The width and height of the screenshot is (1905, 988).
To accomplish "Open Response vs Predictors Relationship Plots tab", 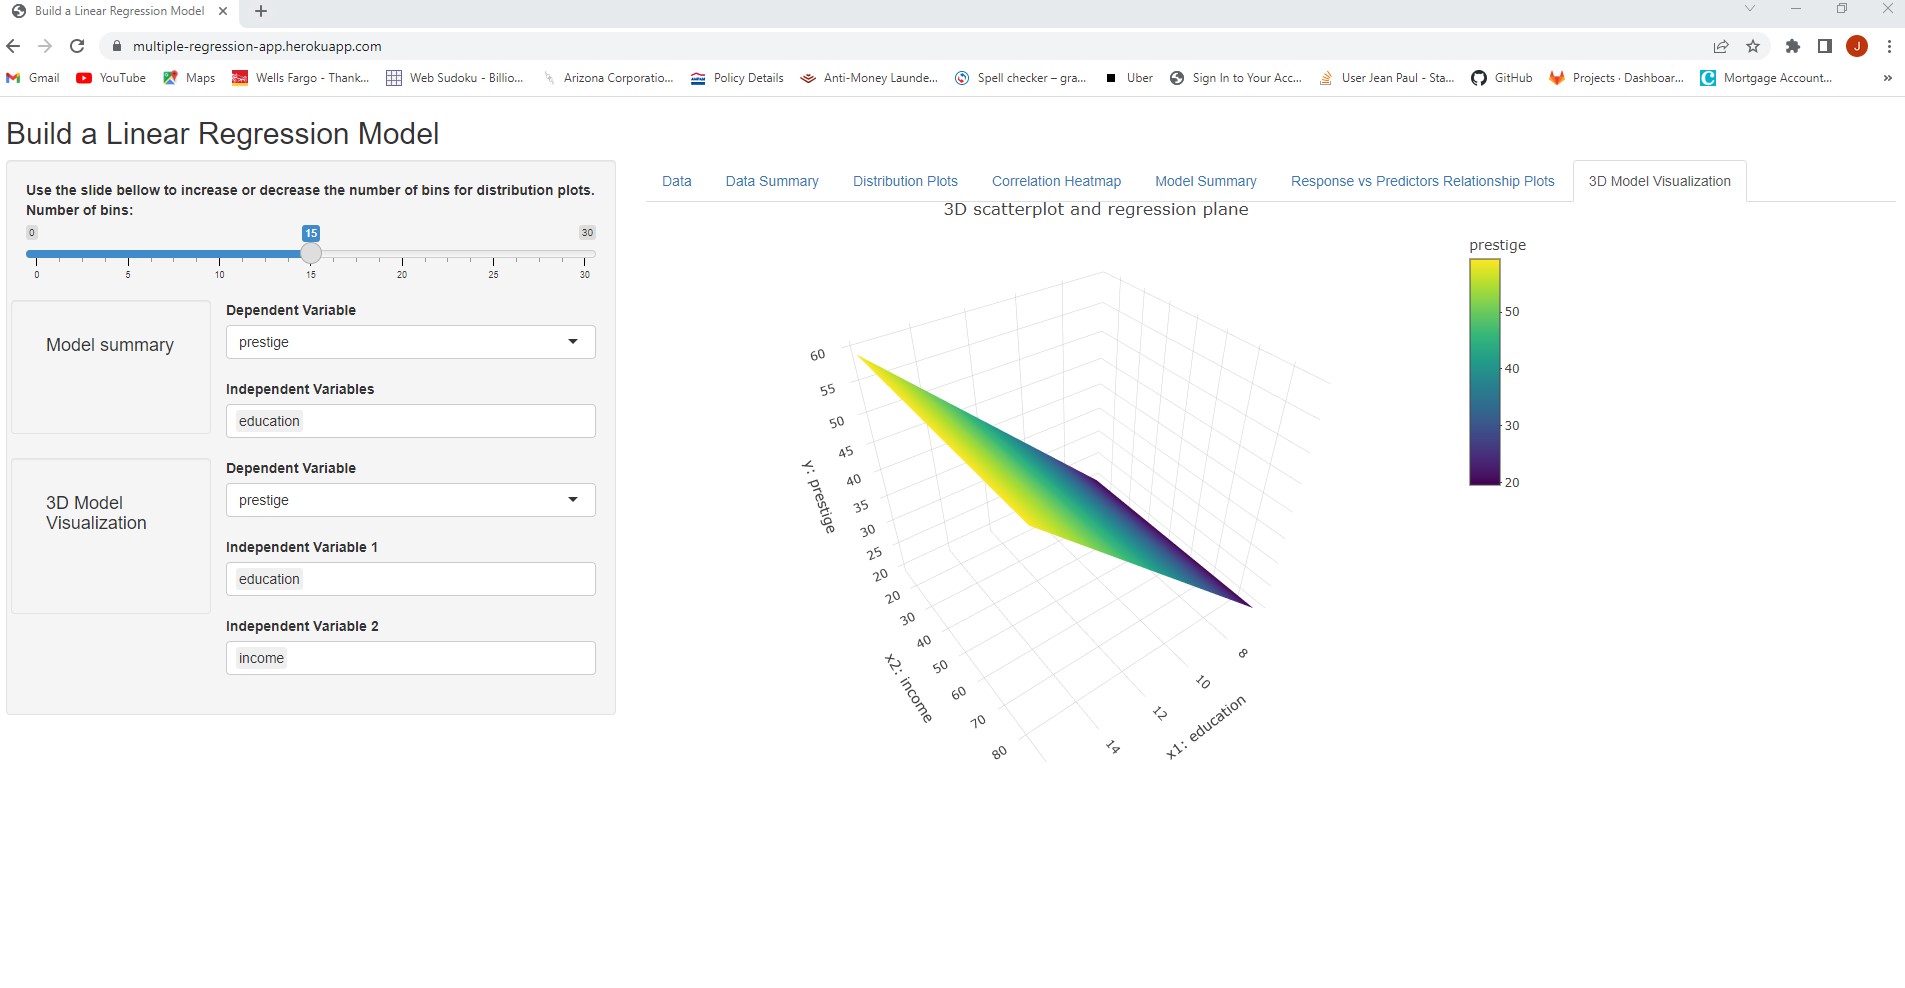I will (1423, 181).
